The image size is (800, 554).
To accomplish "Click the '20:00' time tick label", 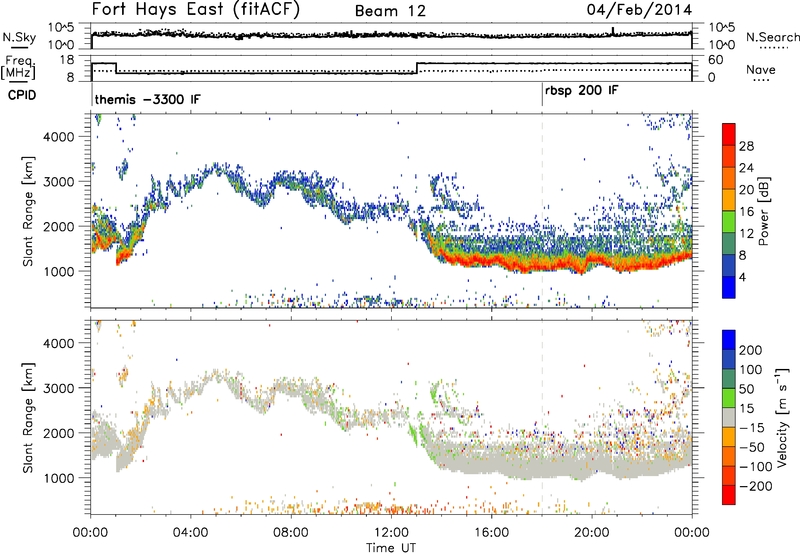I will [592, 533].
